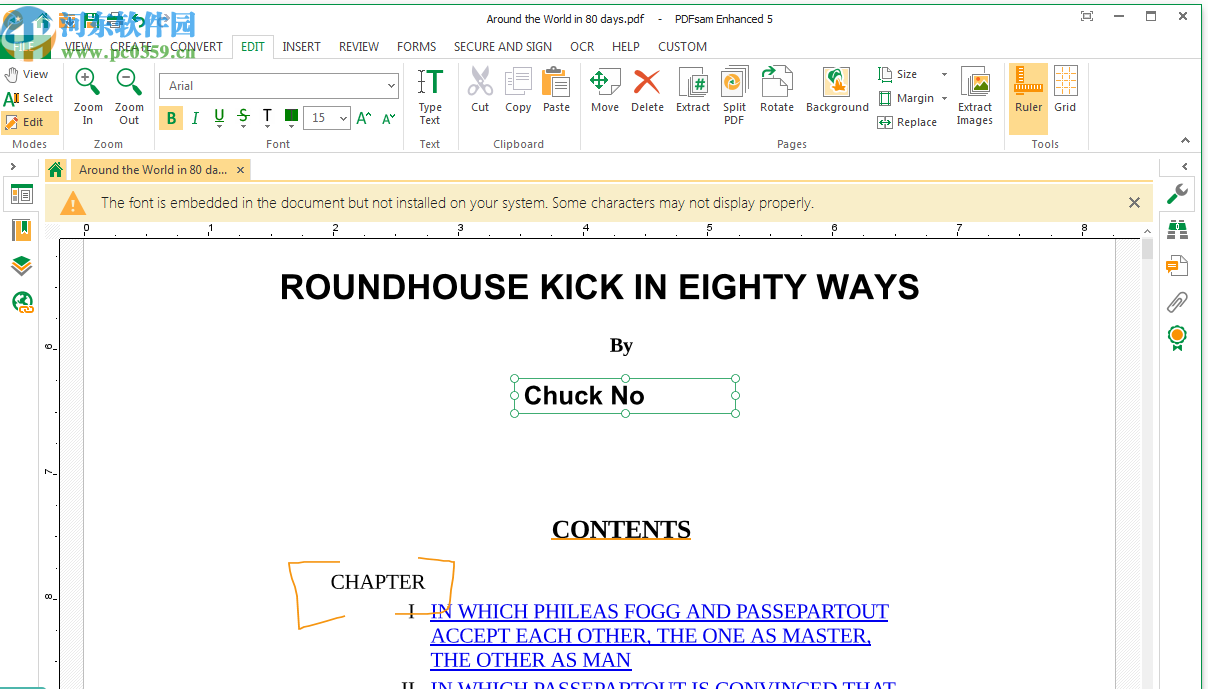This screenshot has height=689, width=1208.
Task: Choose the Move pages tool
Action: click(x=604, y=82)
